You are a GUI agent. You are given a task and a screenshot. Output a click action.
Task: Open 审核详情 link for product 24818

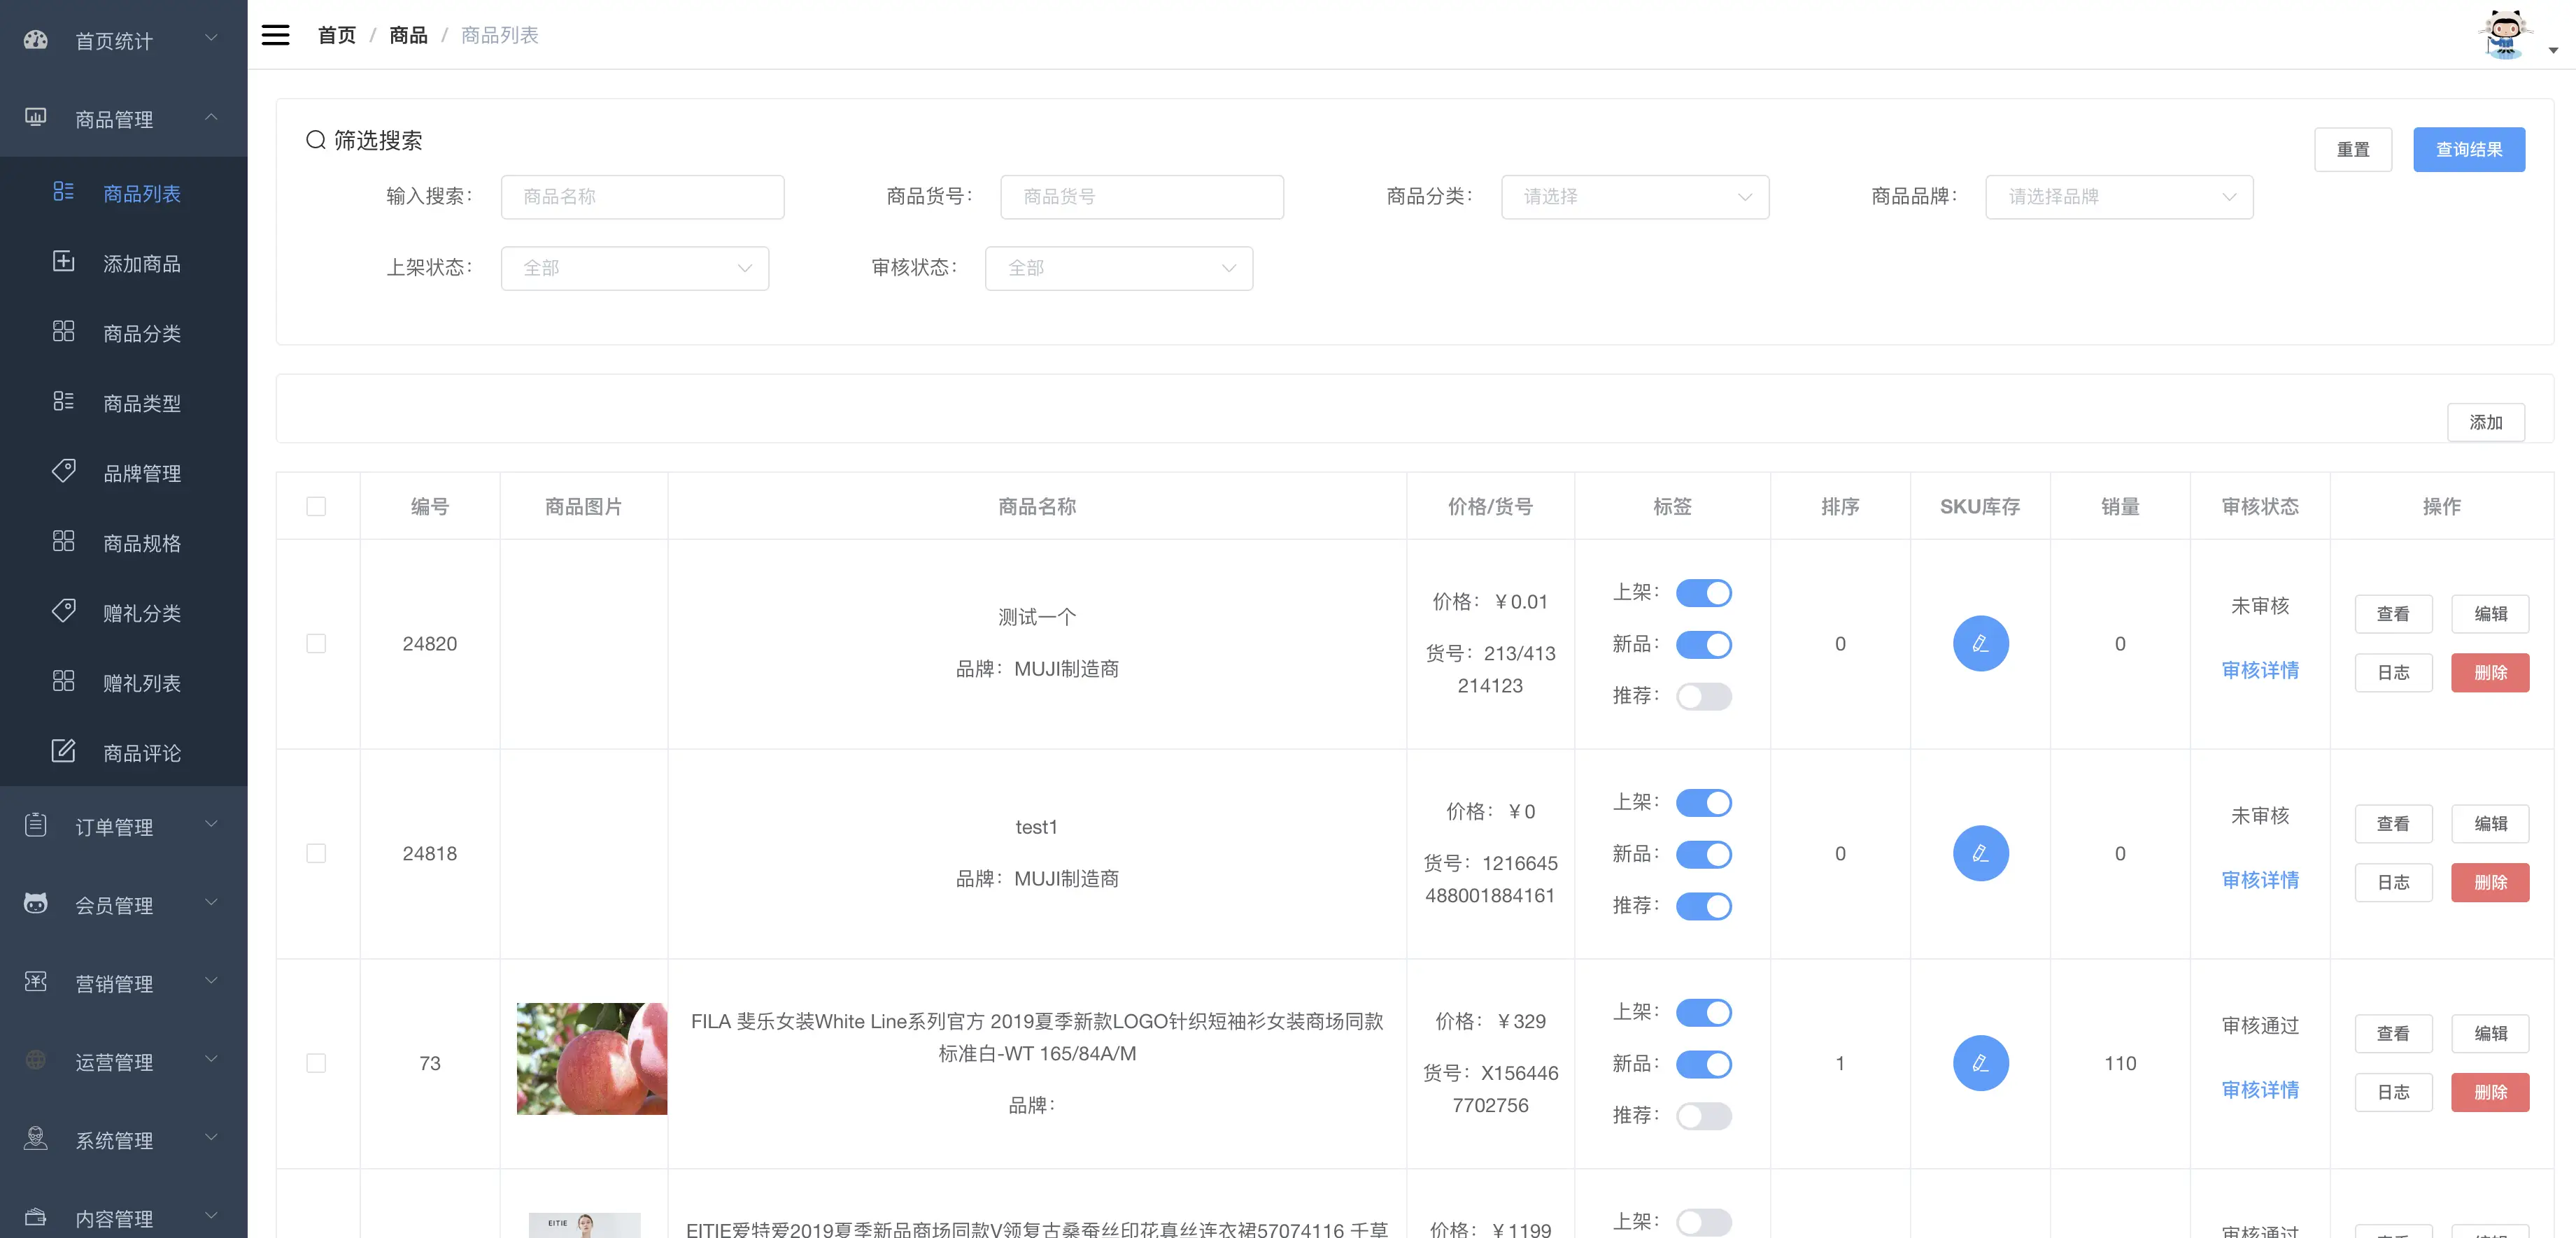2260,880
